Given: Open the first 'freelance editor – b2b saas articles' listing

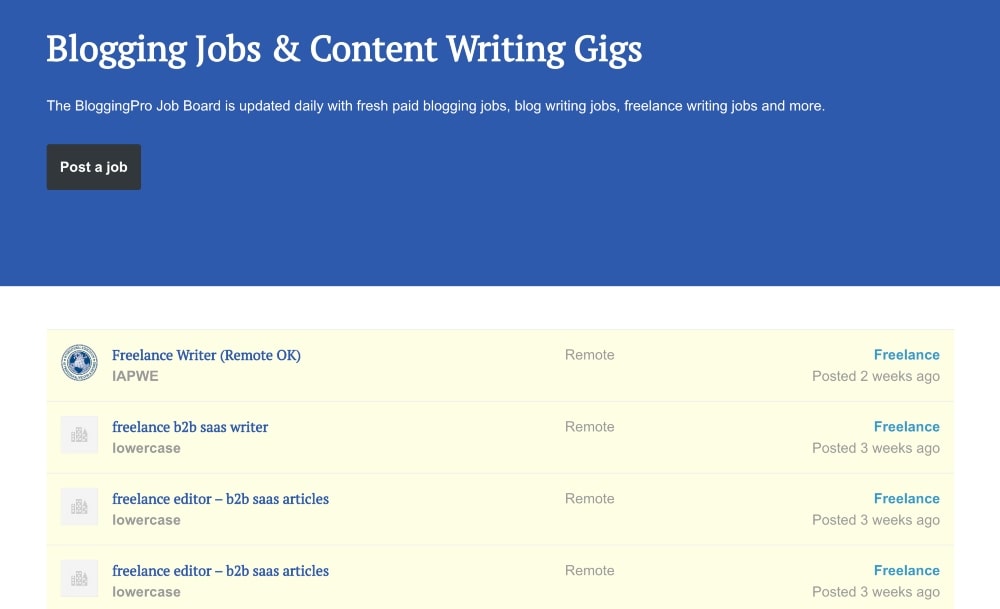Looking at the screenshot, I should tap(221, 499).
